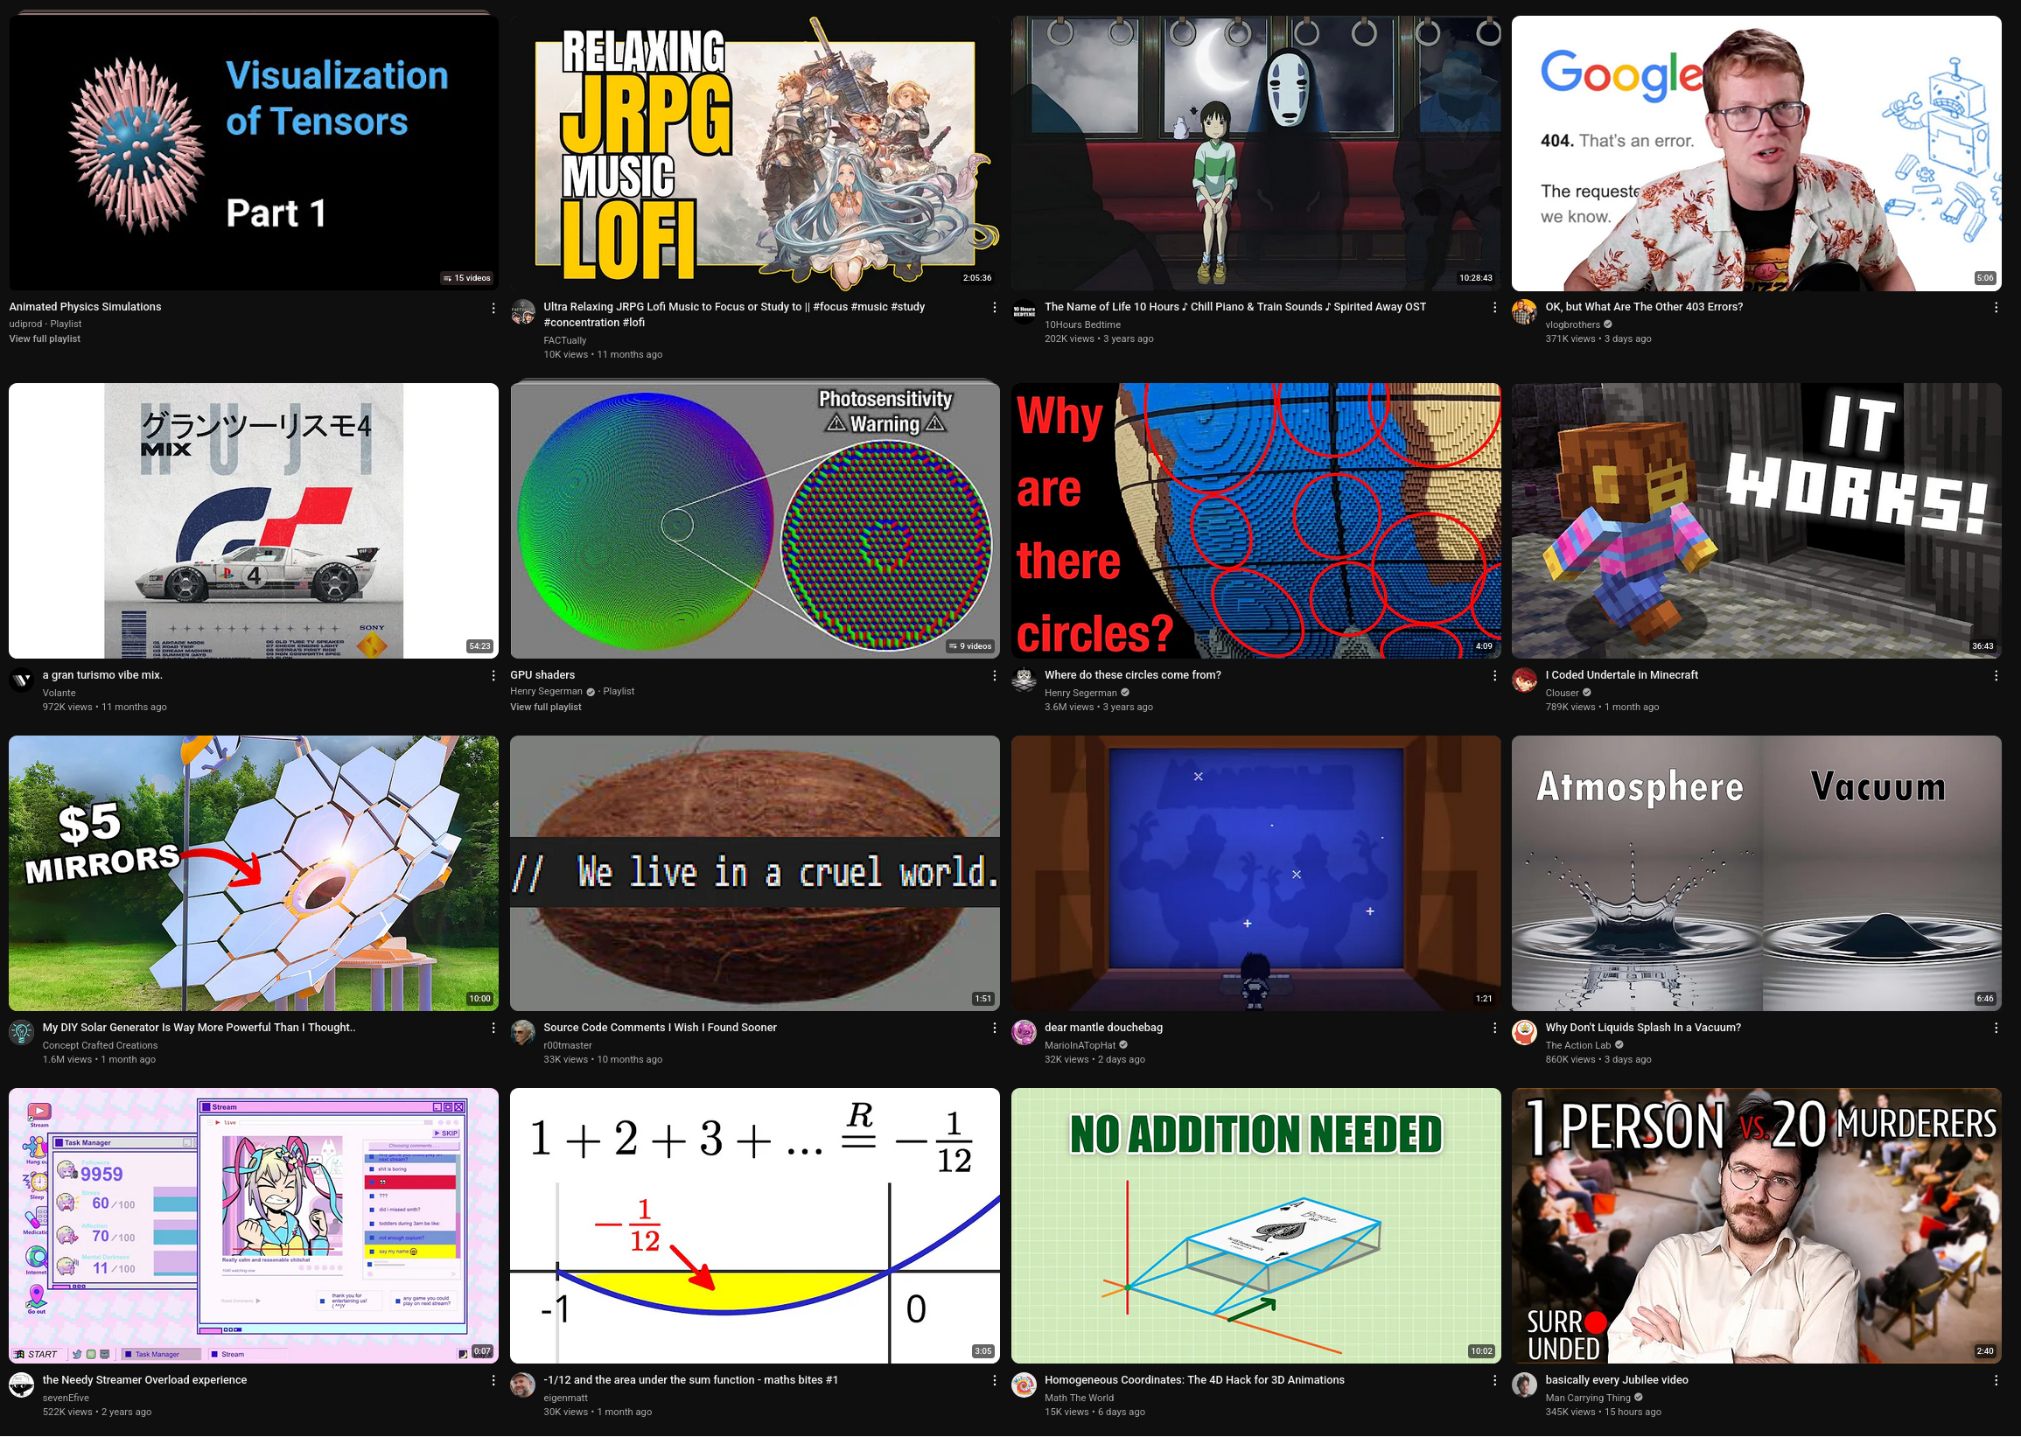
Task: Play Why are there circles thumbnail
Action: pyautogui.click(x=1256, y=520)
